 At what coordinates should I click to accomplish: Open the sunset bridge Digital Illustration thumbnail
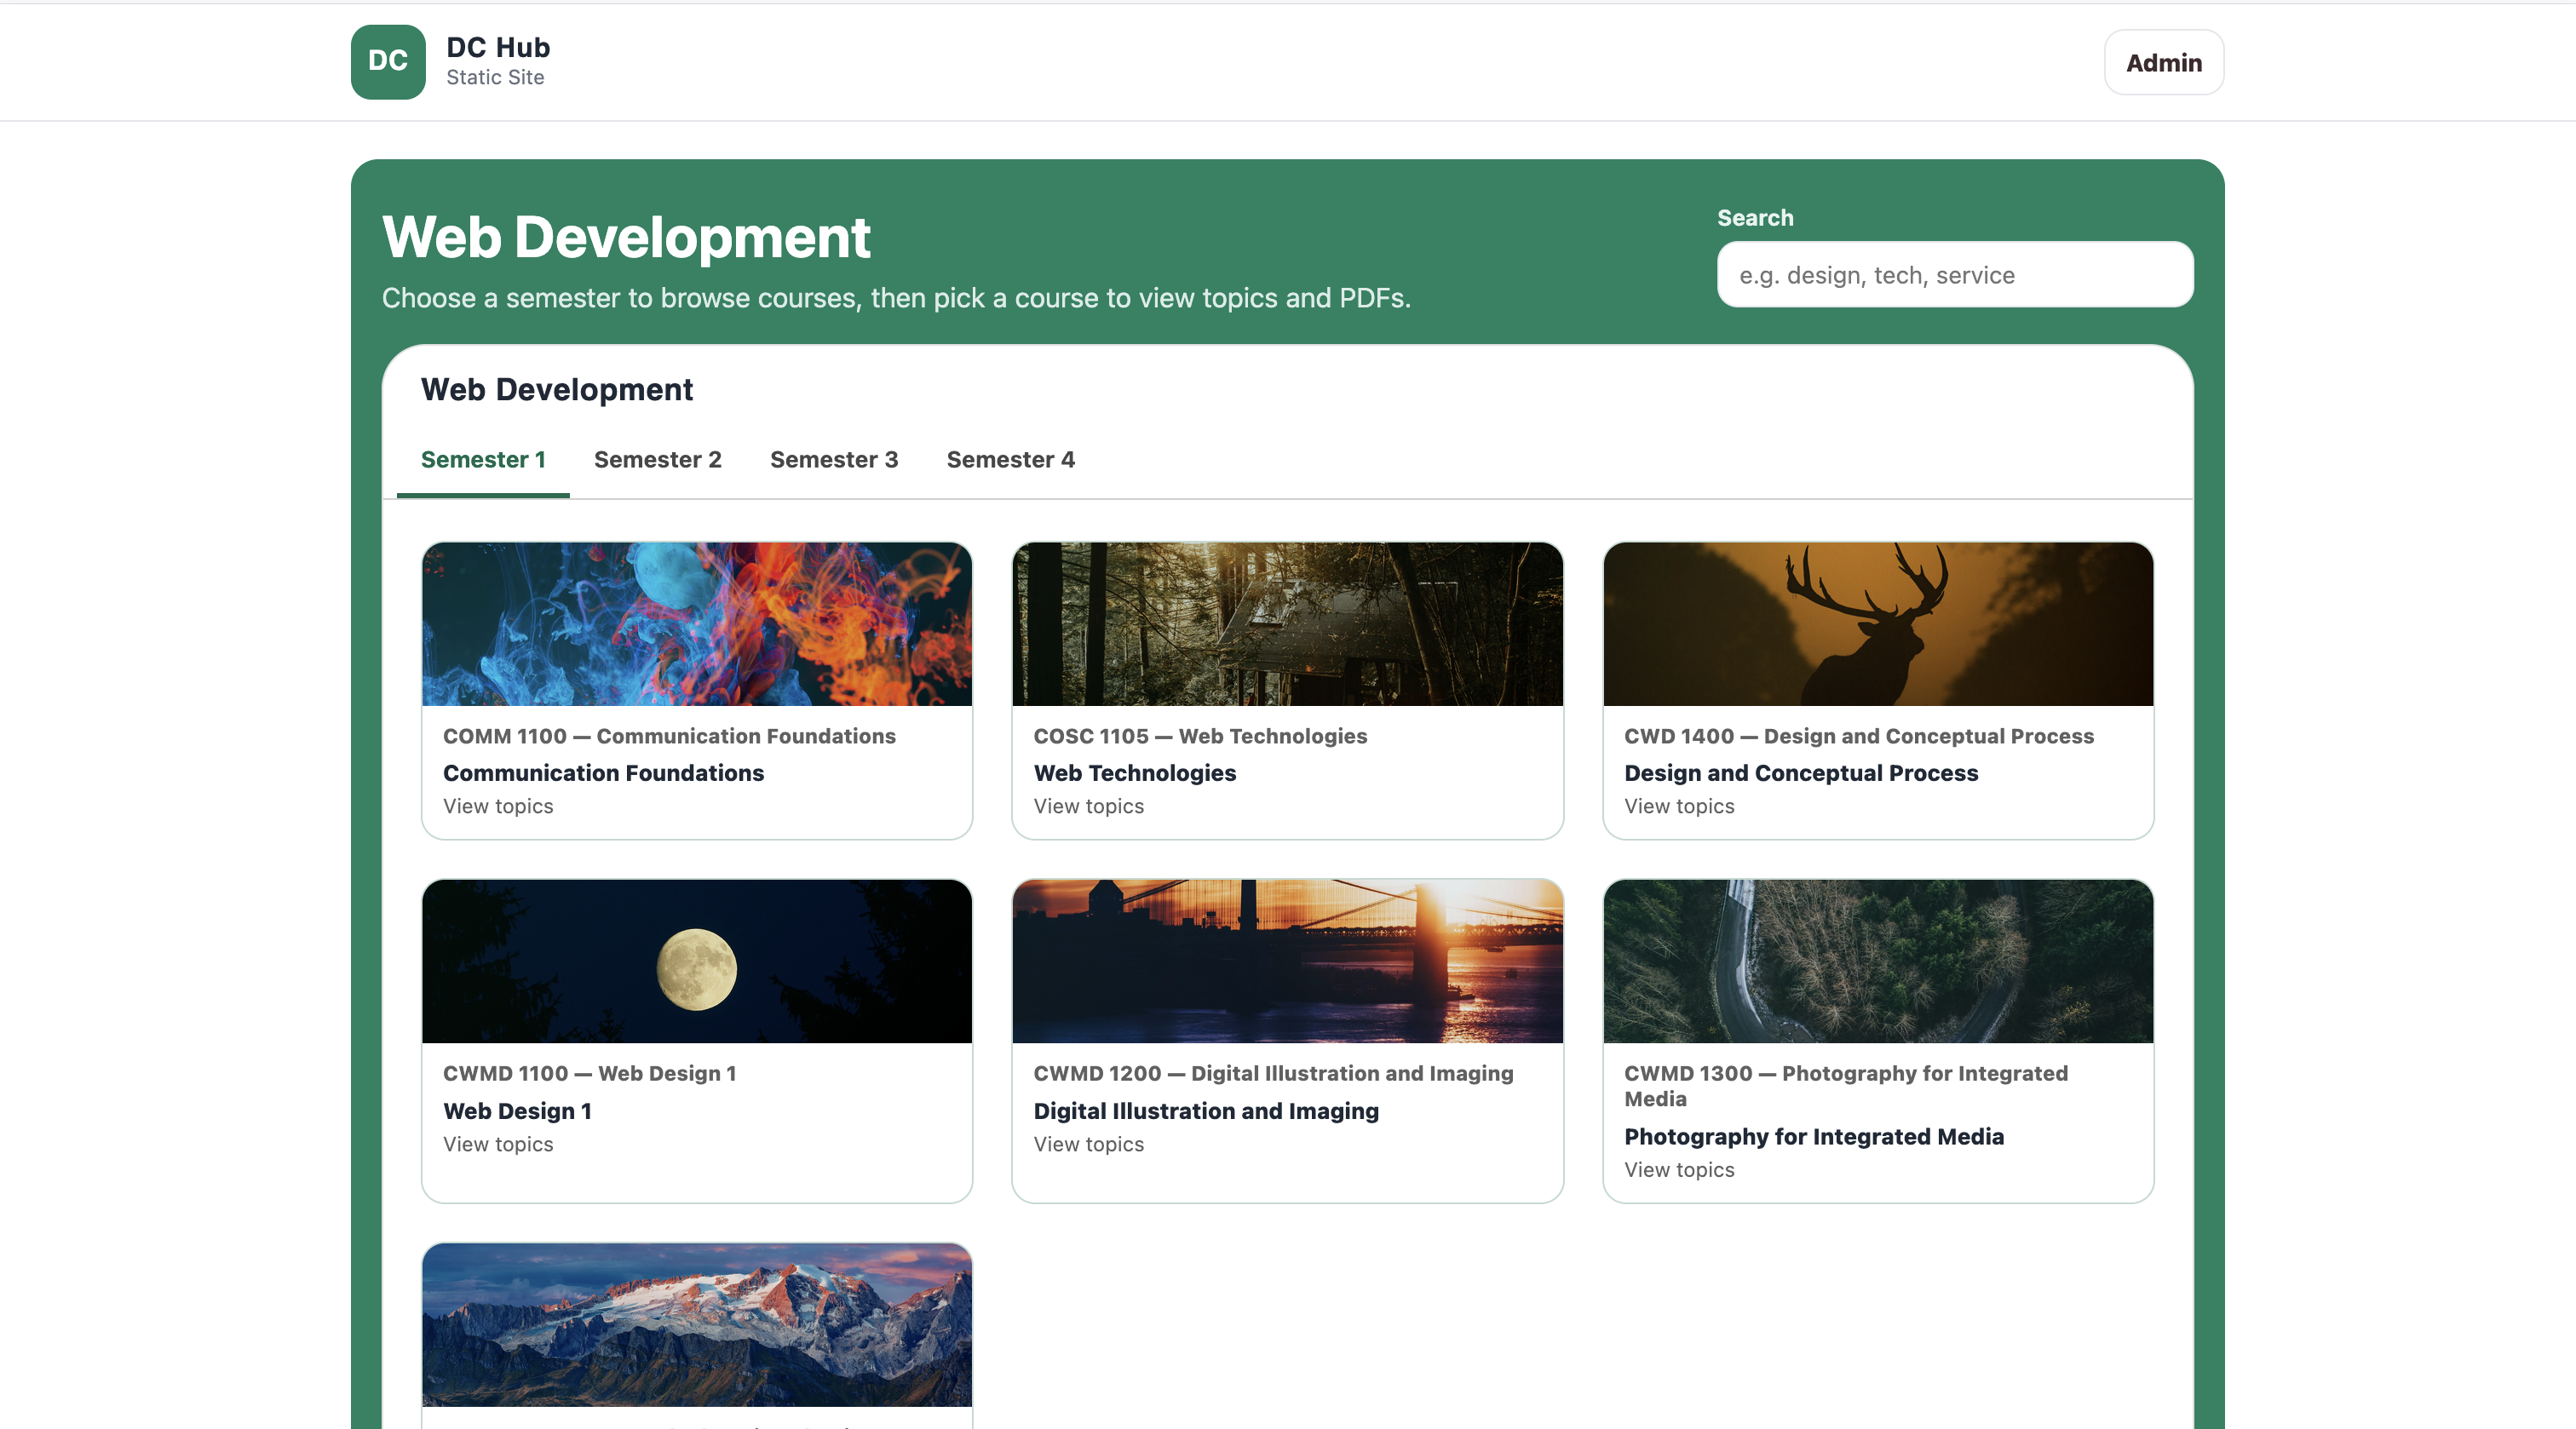pos(1287,961)
